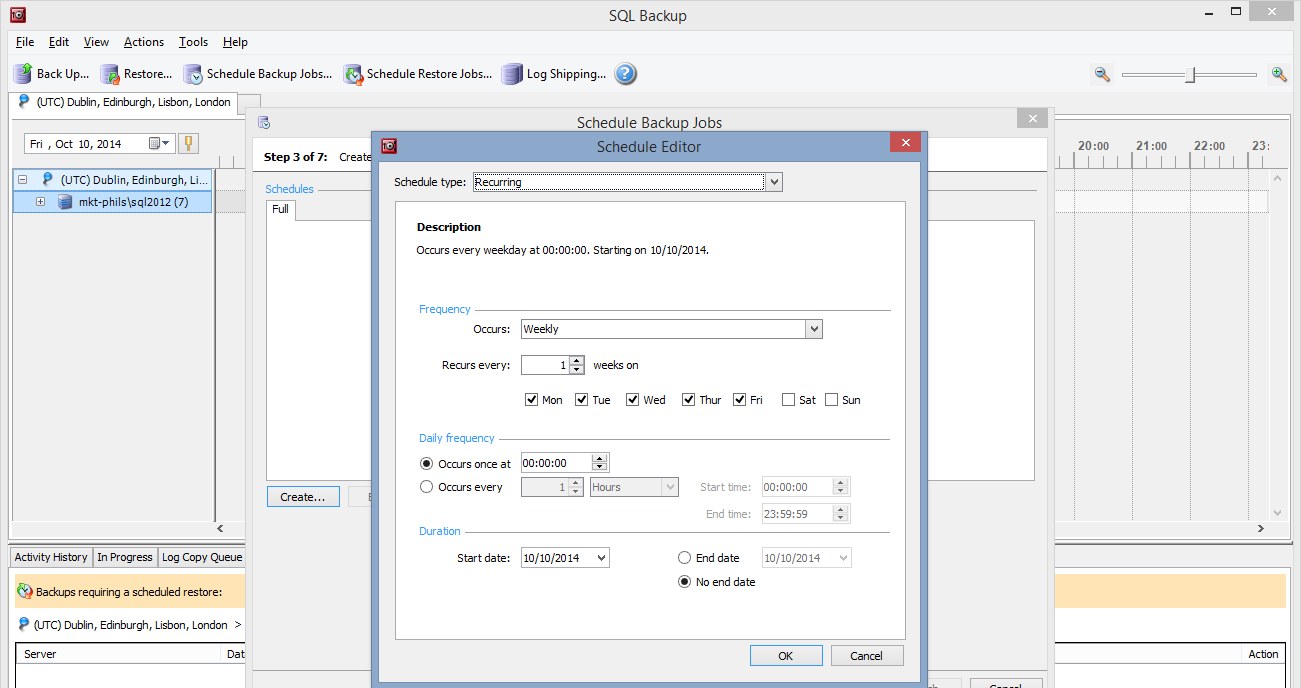The height and width of the screenshot is (688, 1301).
Task: Click the timeline zoom slider handle
Action: click(1190, 74)
